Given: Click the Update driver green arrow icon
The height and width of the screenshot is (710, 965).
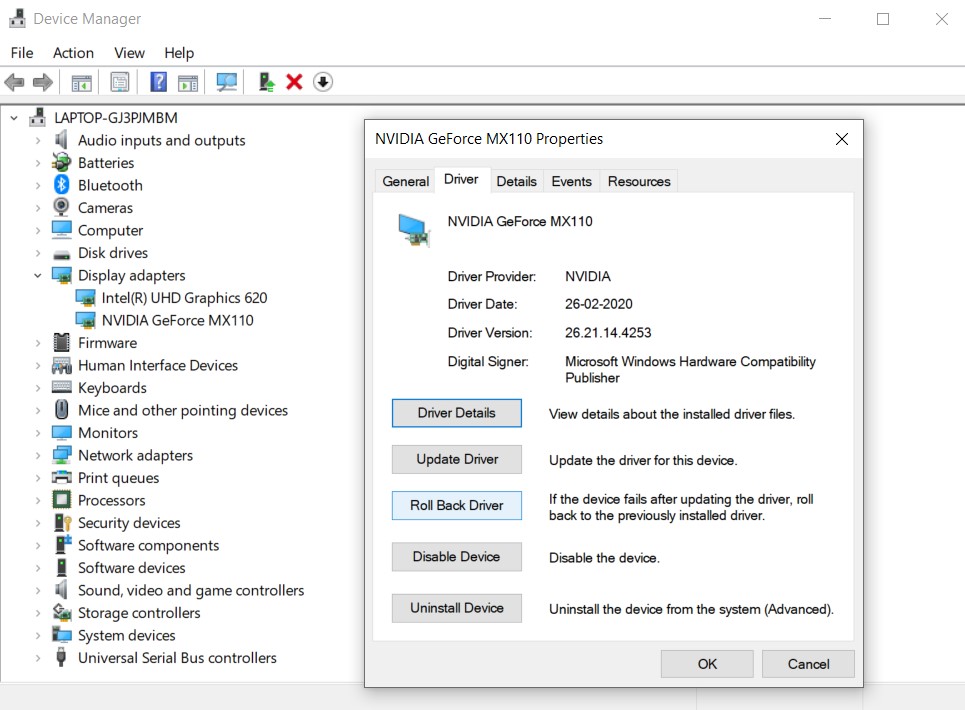Looking at the screenshot, I should tap(266, 82).
